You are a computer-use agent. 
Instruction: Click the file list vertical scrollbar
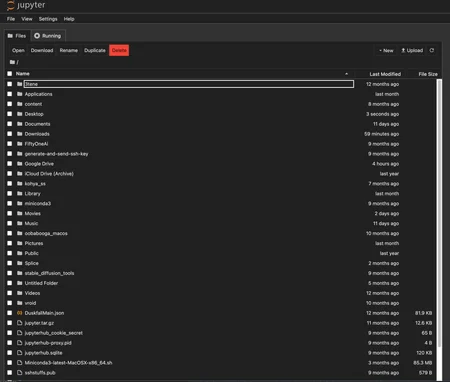pyautogui.click(x=439, y=213)
